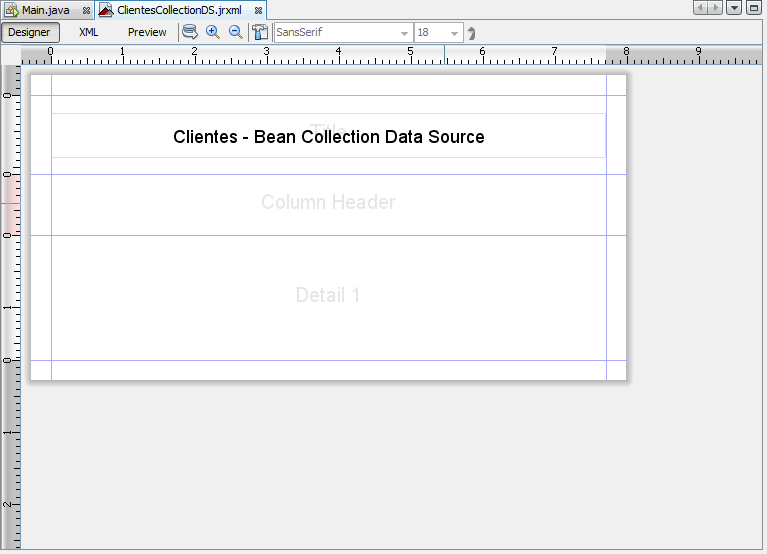
Task: Click the Column Header band
Action: [328, 203]
